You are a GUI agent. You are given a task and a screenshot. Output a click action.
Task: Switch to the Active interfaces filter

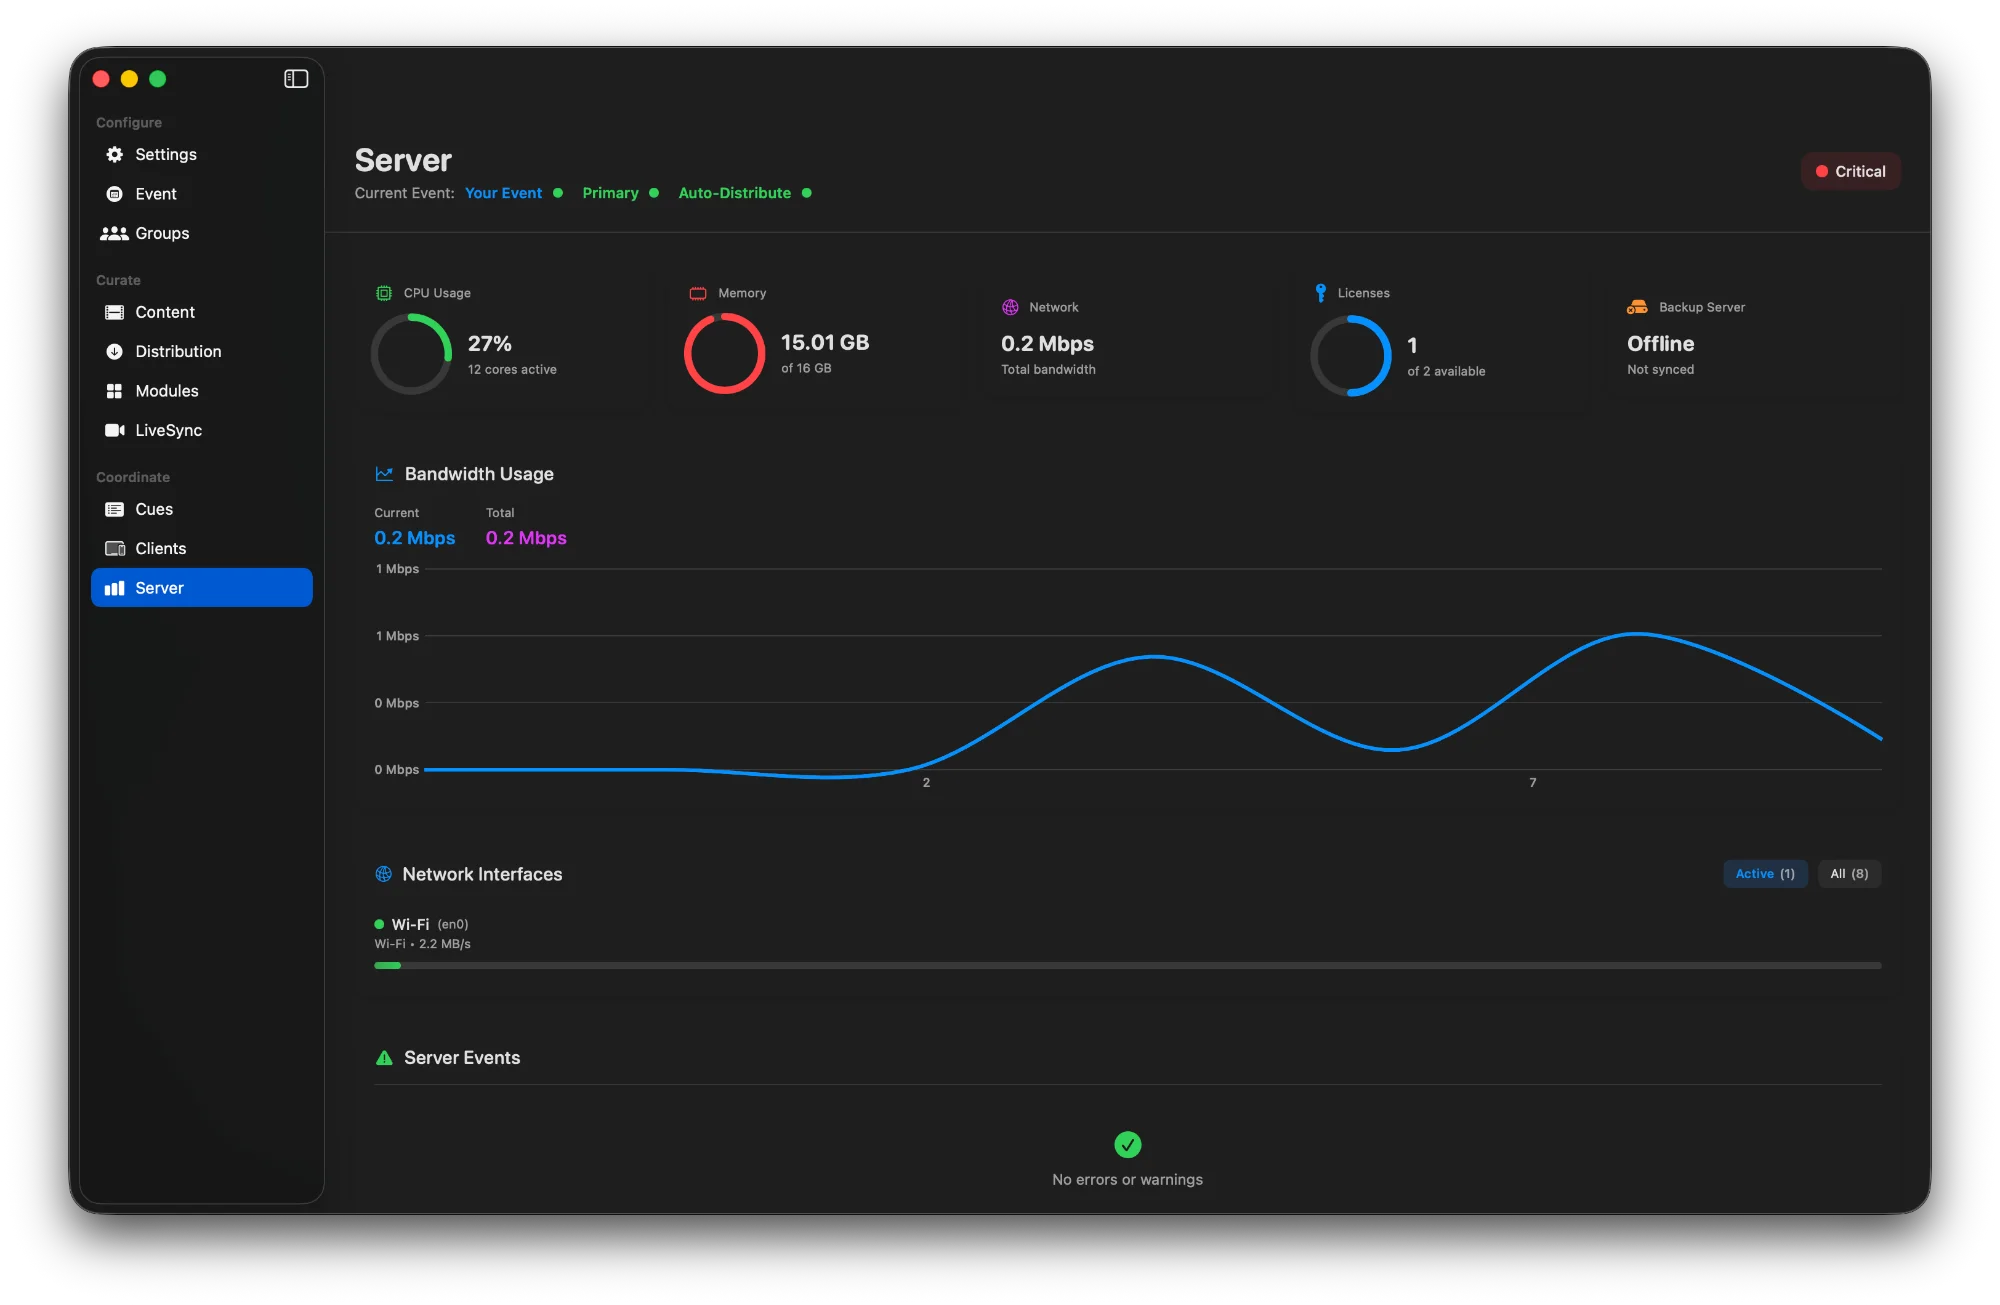coord(1764,873)
